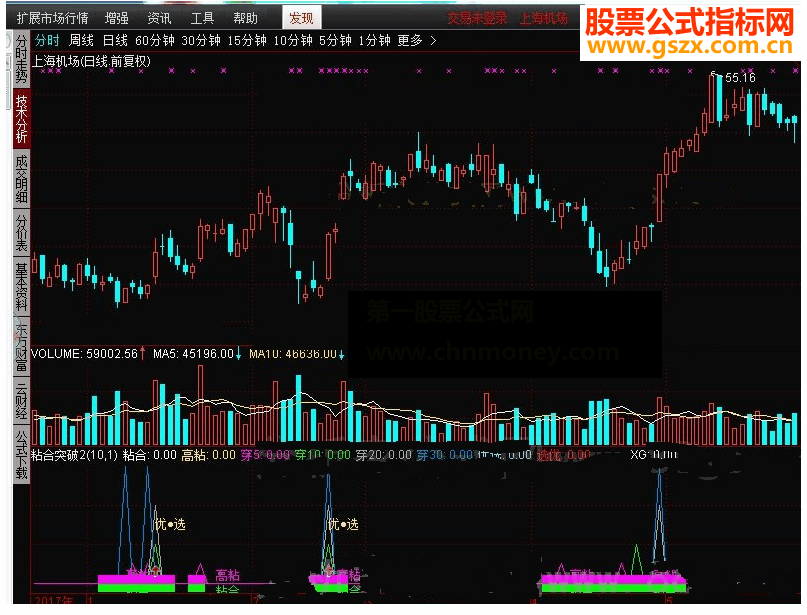This screenshot has width=807, height=615.
Task: Switch to 分时 chart period
Action: tap(47, 40)
